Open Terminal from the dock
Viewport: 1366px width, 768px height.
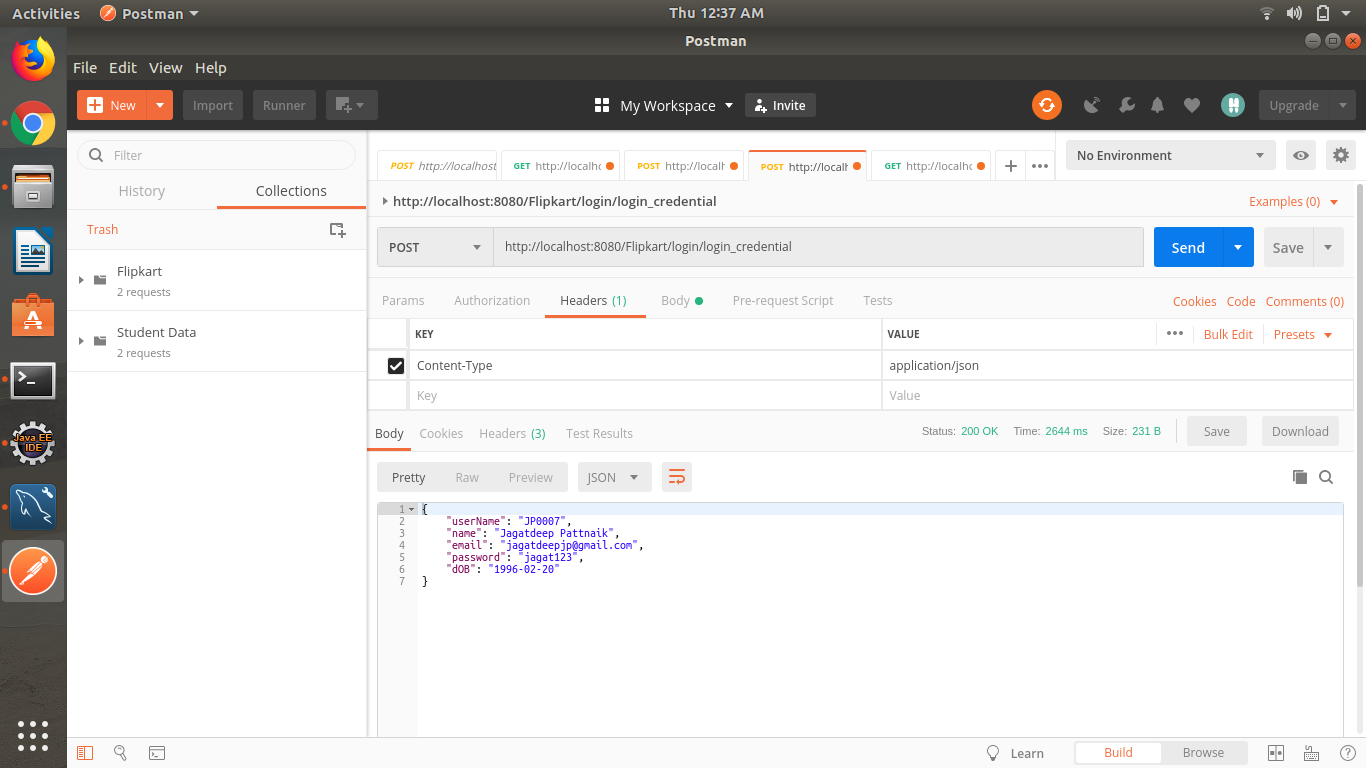coord(33,380)
